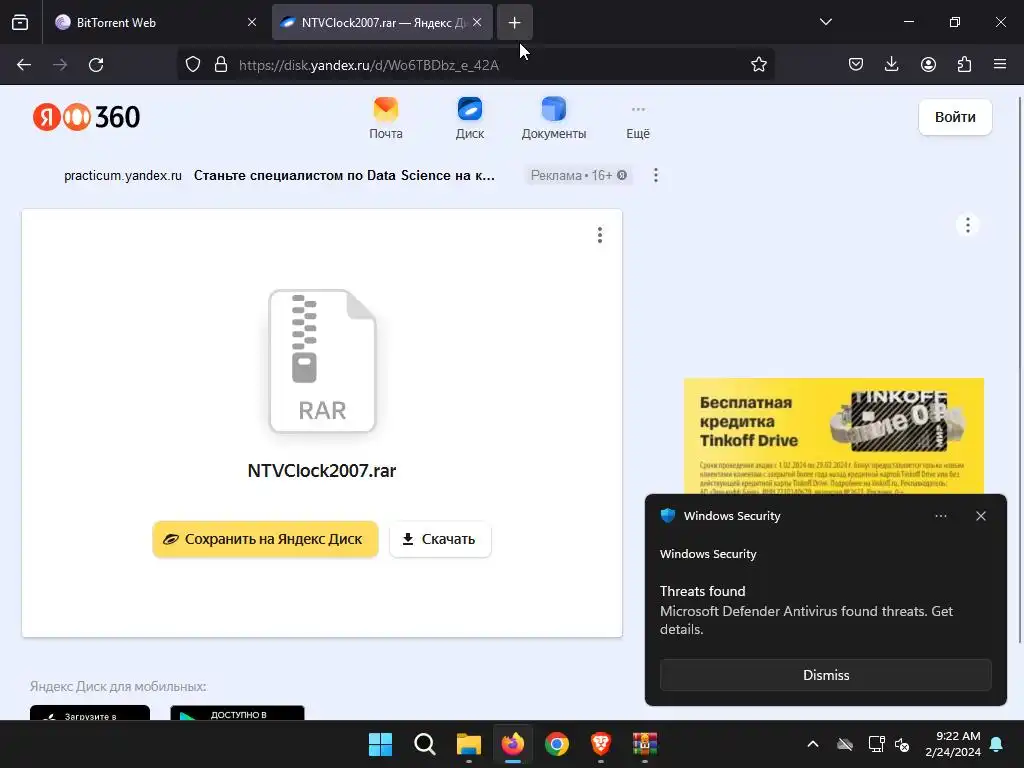Bookmark this page with star icon

point(758,65)
